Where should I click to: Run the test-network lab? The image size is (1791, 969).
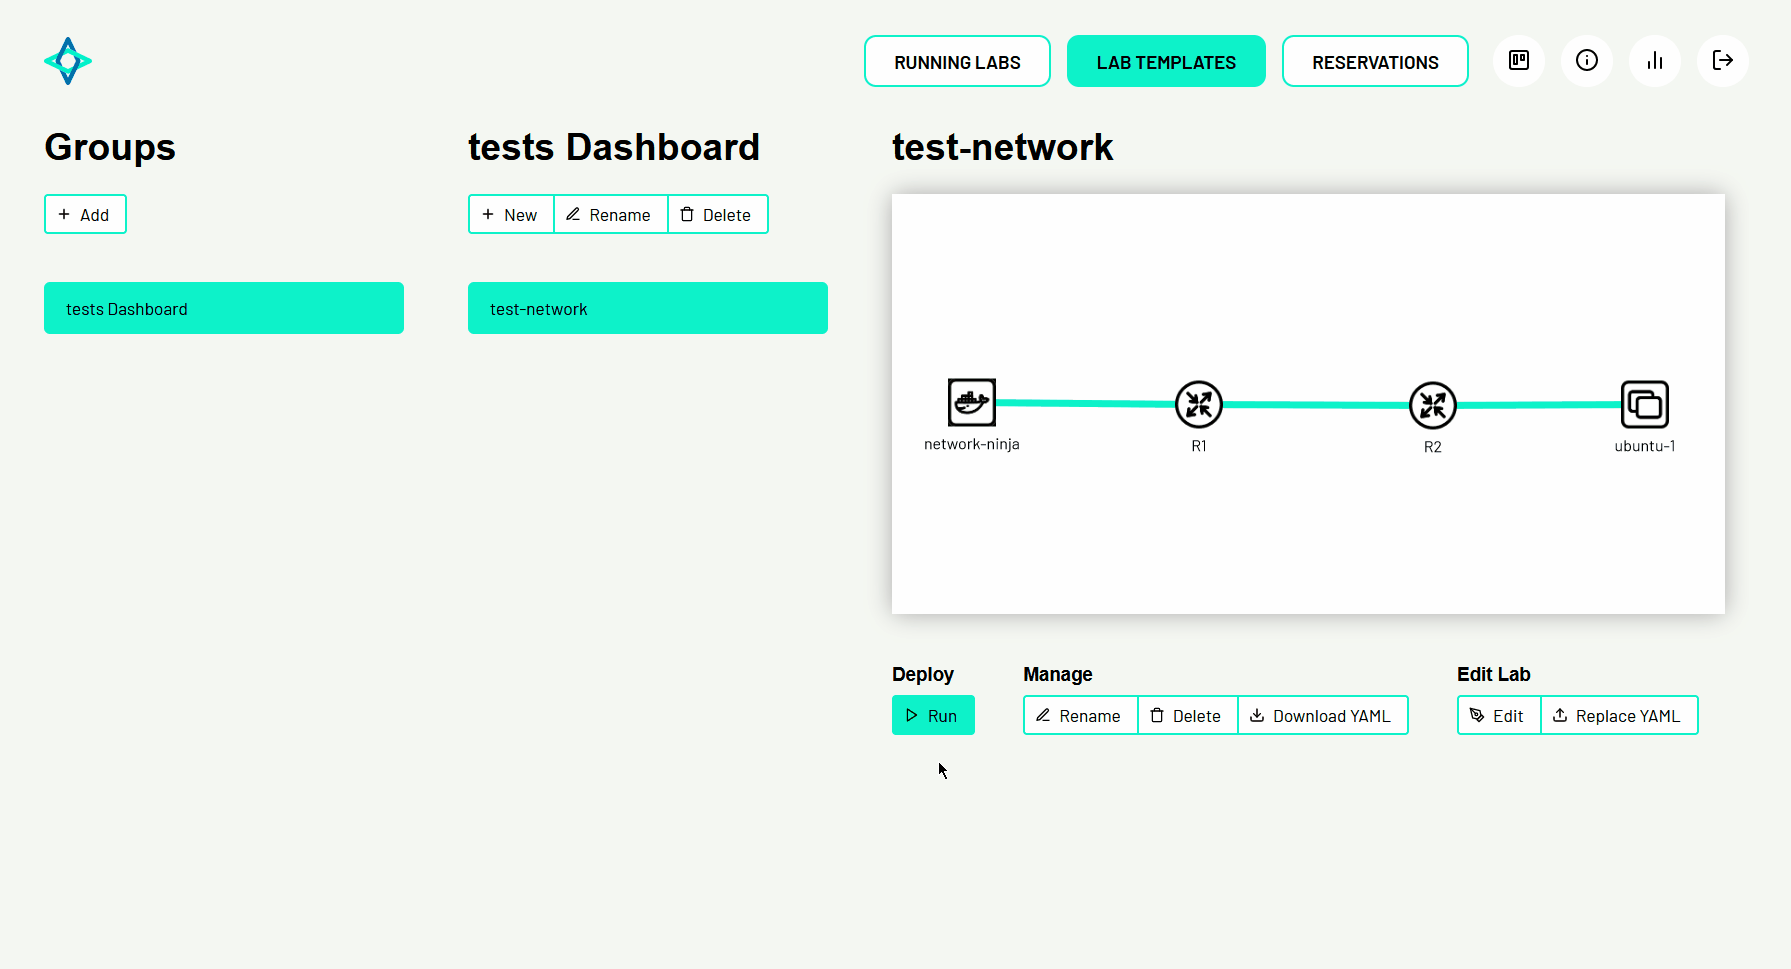click(932, 716)
